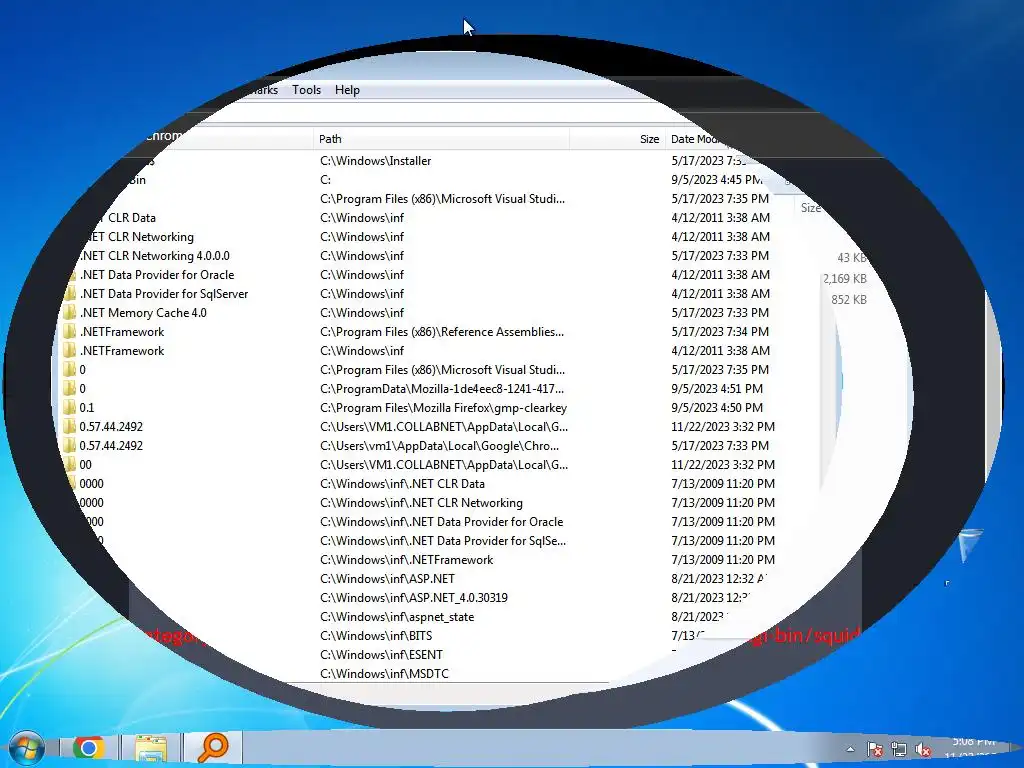The image size is (1024, 768).
Task: Open the taskbar clock showing 5:08 PM
Action: click(x=972, y=748)
